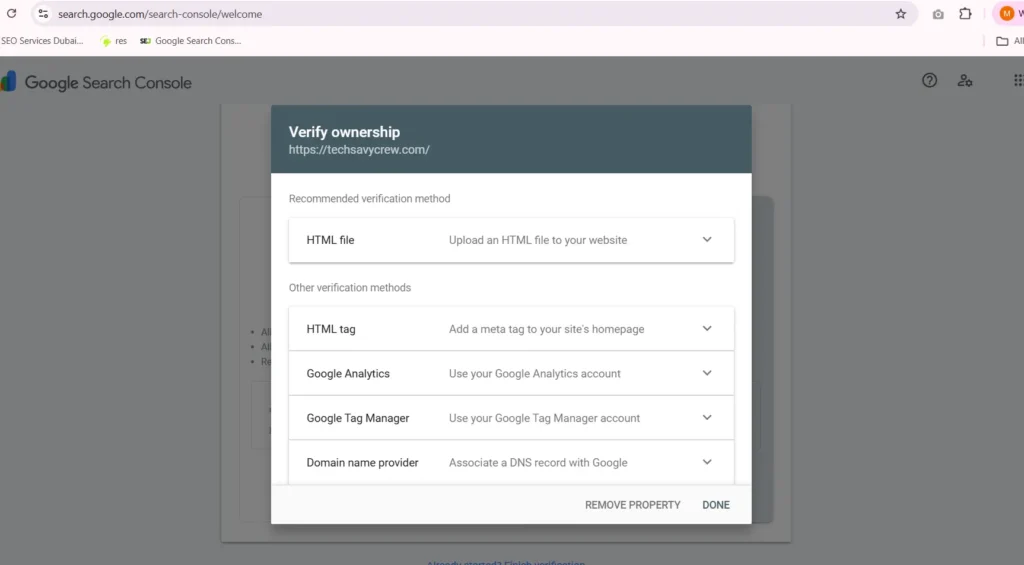Viewport: 1024px width, 565px height.
Task: Click the techsavycrew.com URL in dialog header
Action: pyautogui.click(x=359, y=150)
